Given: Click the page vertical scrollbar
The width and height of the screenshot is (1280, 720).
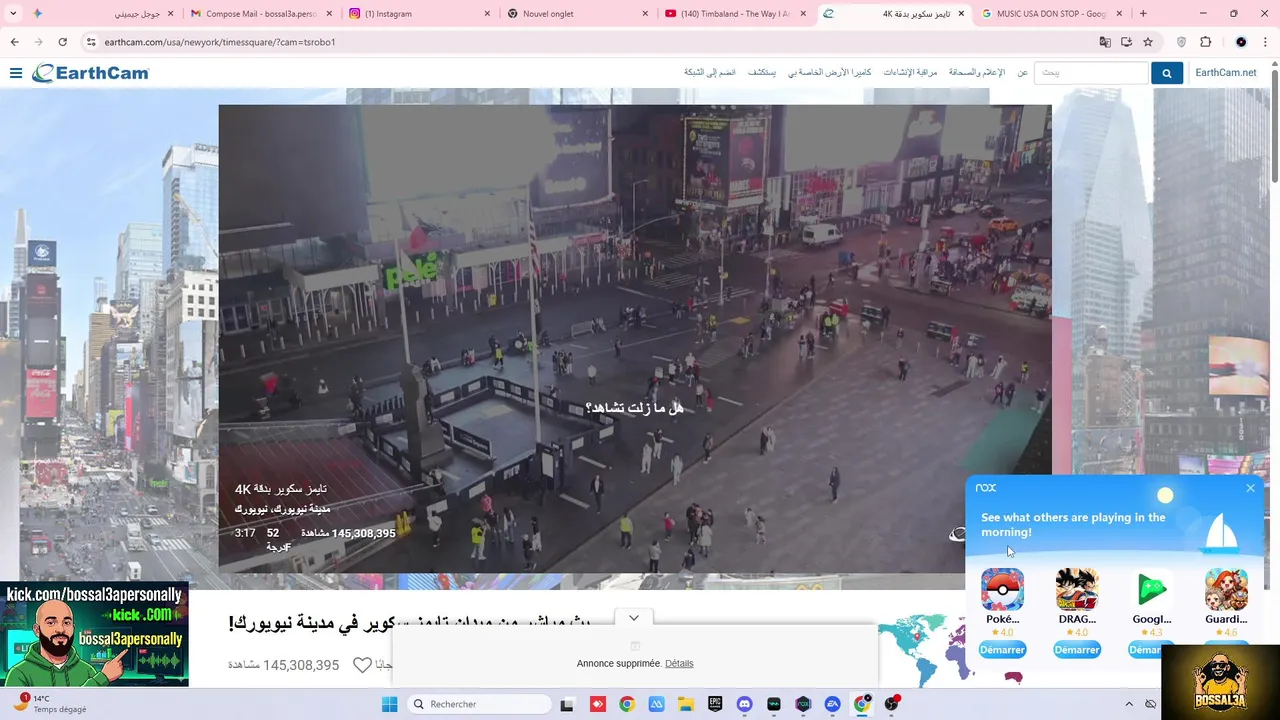Looking at the screenshot, I should (1274, 126).
